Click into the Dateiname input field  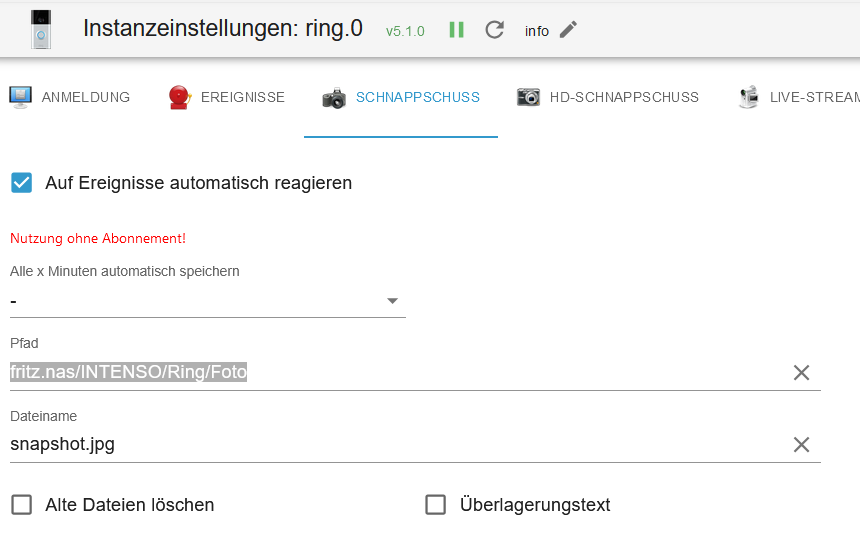tap(390, 444)
